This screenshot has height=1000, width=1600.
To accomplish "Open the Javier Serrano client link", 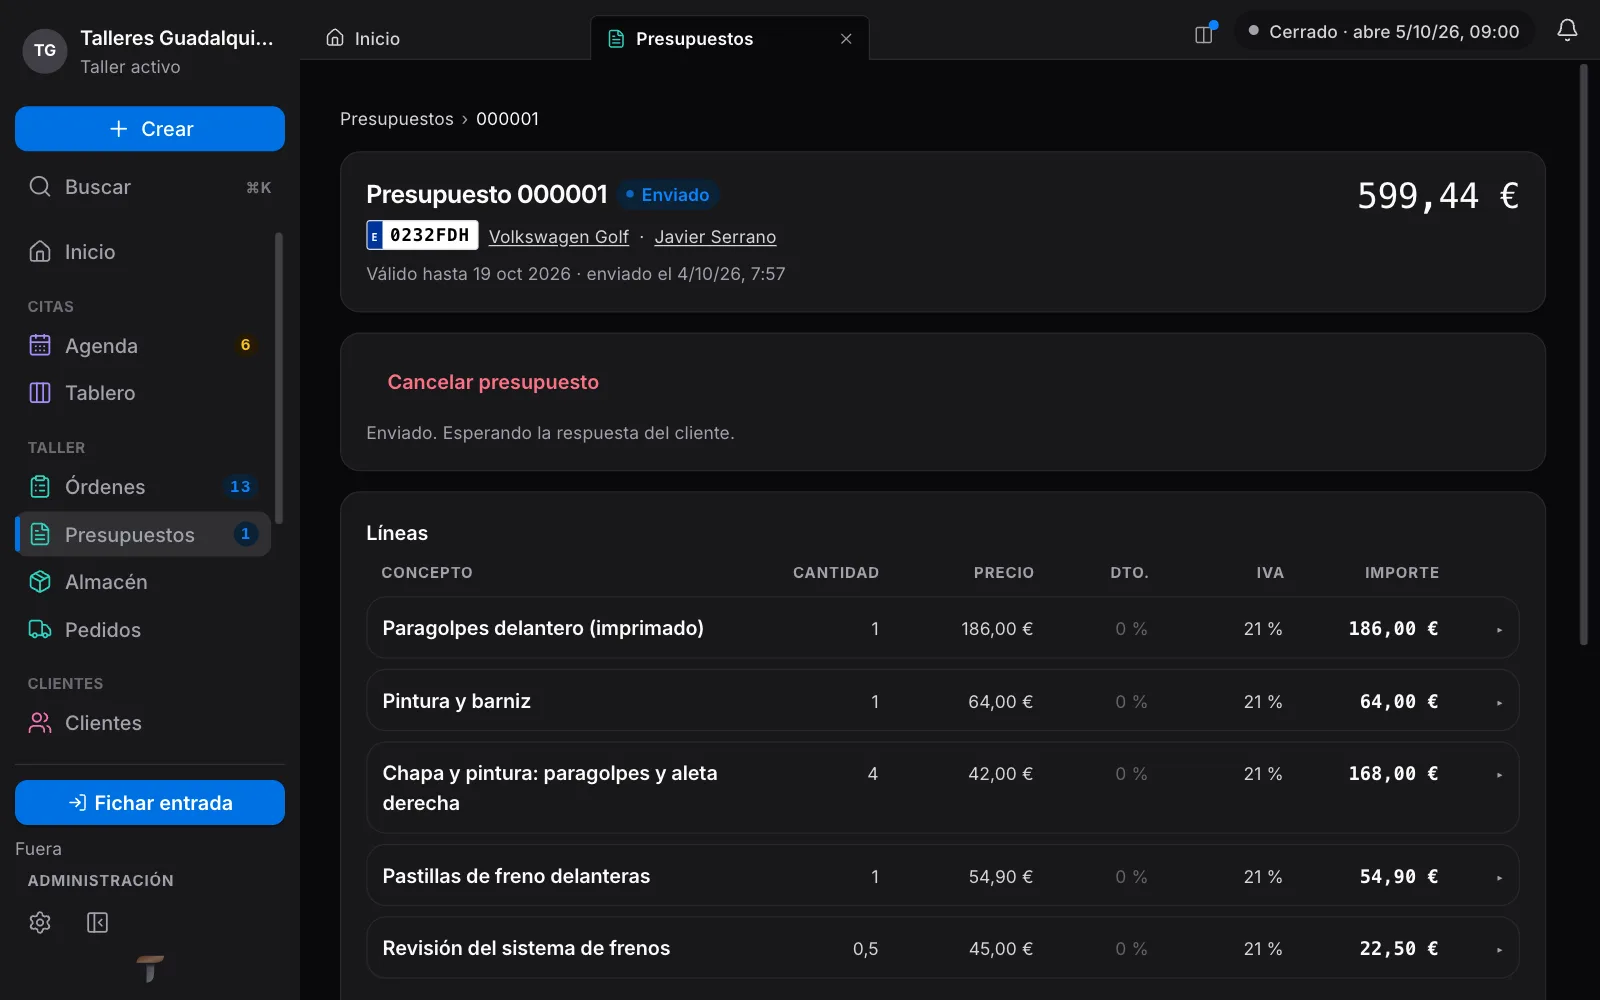I will 715,237.
